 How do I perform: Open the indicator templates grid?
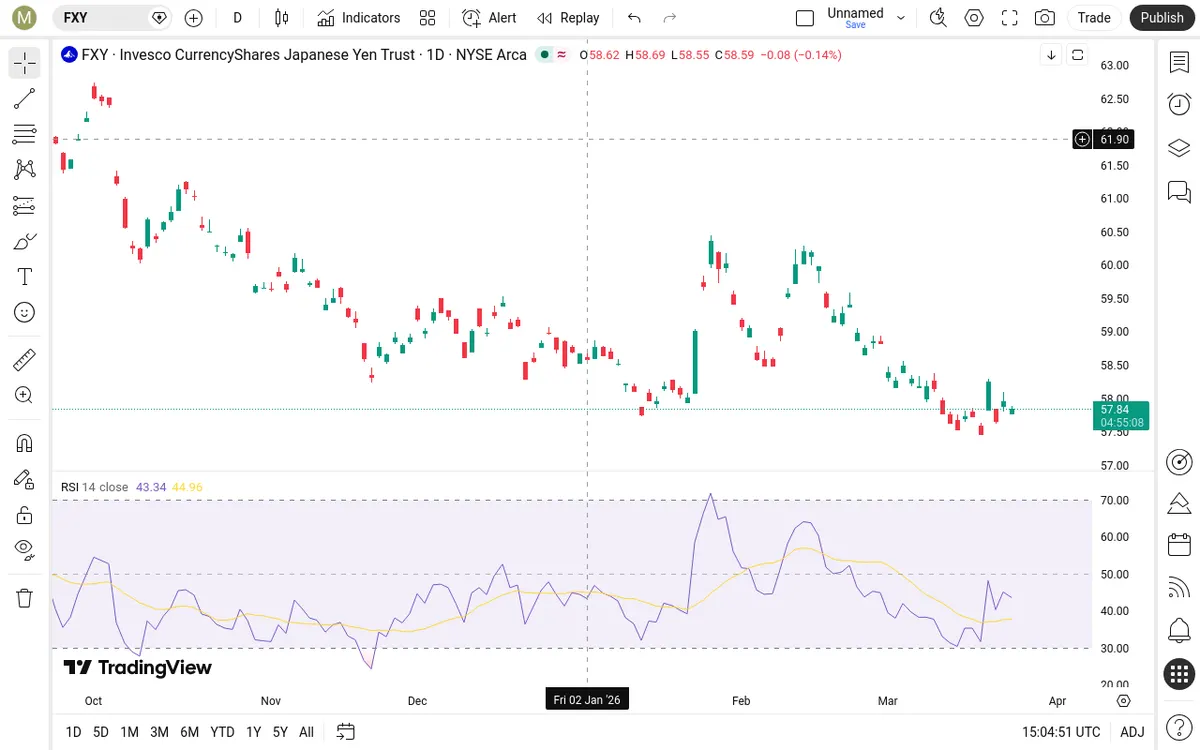pos(428,17)
